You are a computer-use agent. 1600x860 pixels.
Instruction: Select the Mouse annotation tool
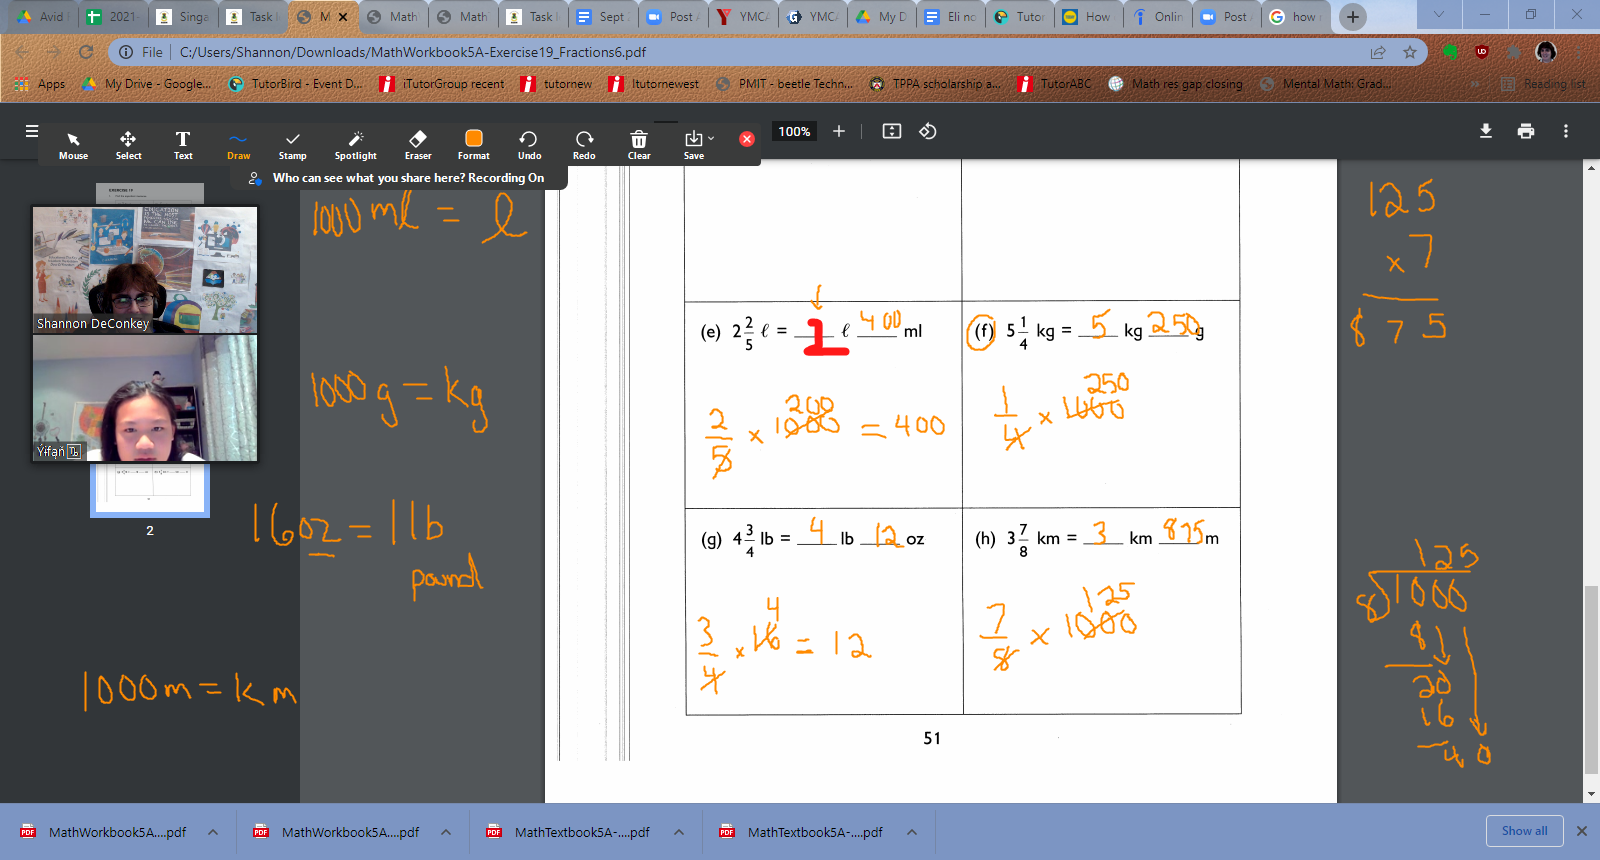pos(73,145)
